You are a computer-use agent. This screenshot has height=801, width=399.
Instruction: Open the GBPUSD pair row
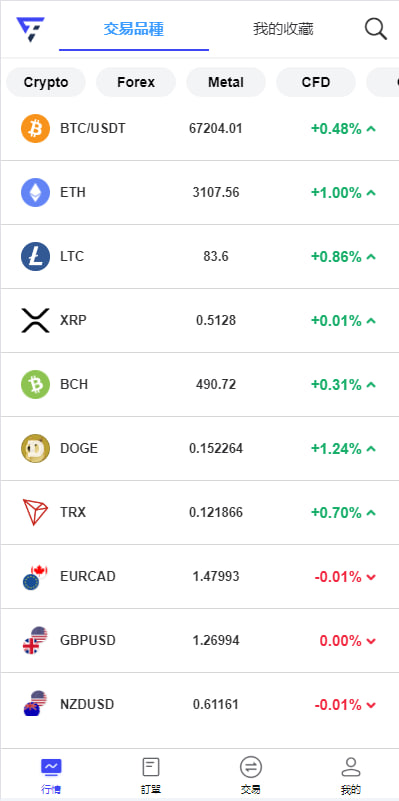199,640
